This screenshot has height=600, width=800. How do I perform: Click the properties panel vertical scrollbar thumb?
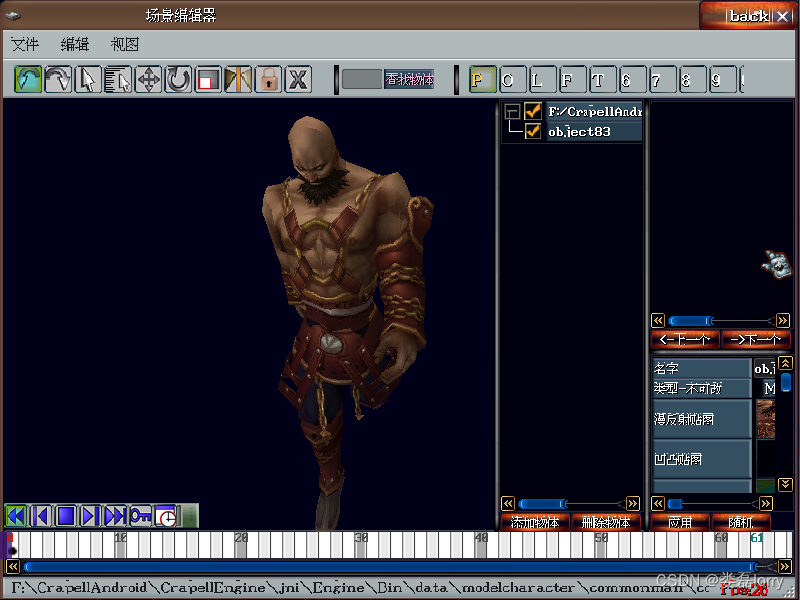[x=786, y=382]
